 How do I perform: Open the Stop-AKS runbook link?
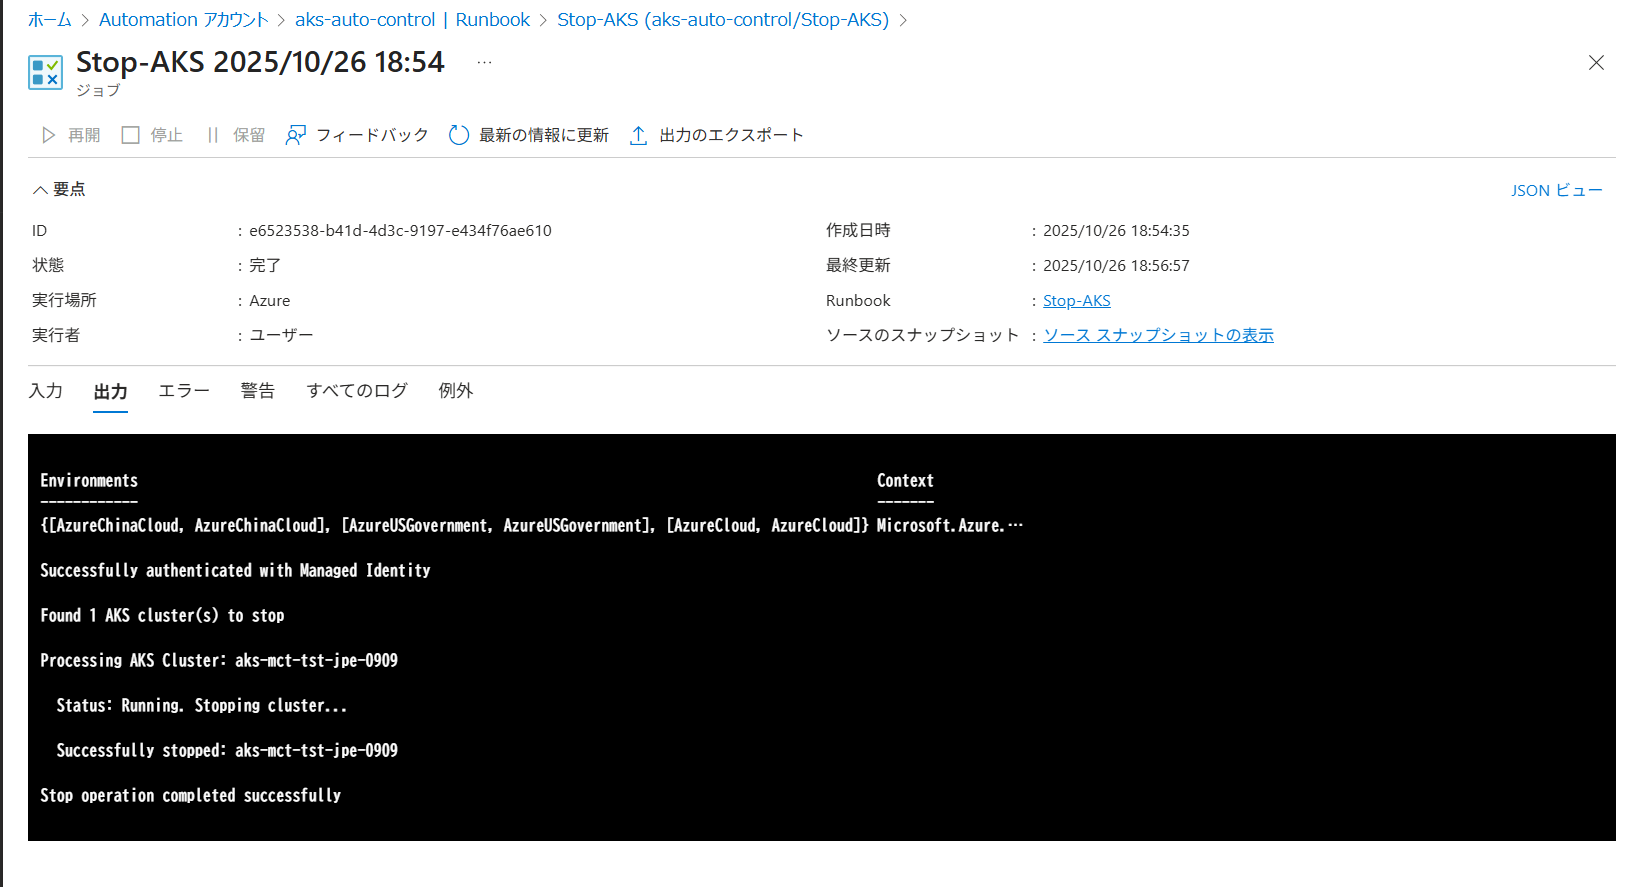coord(1076,300)
